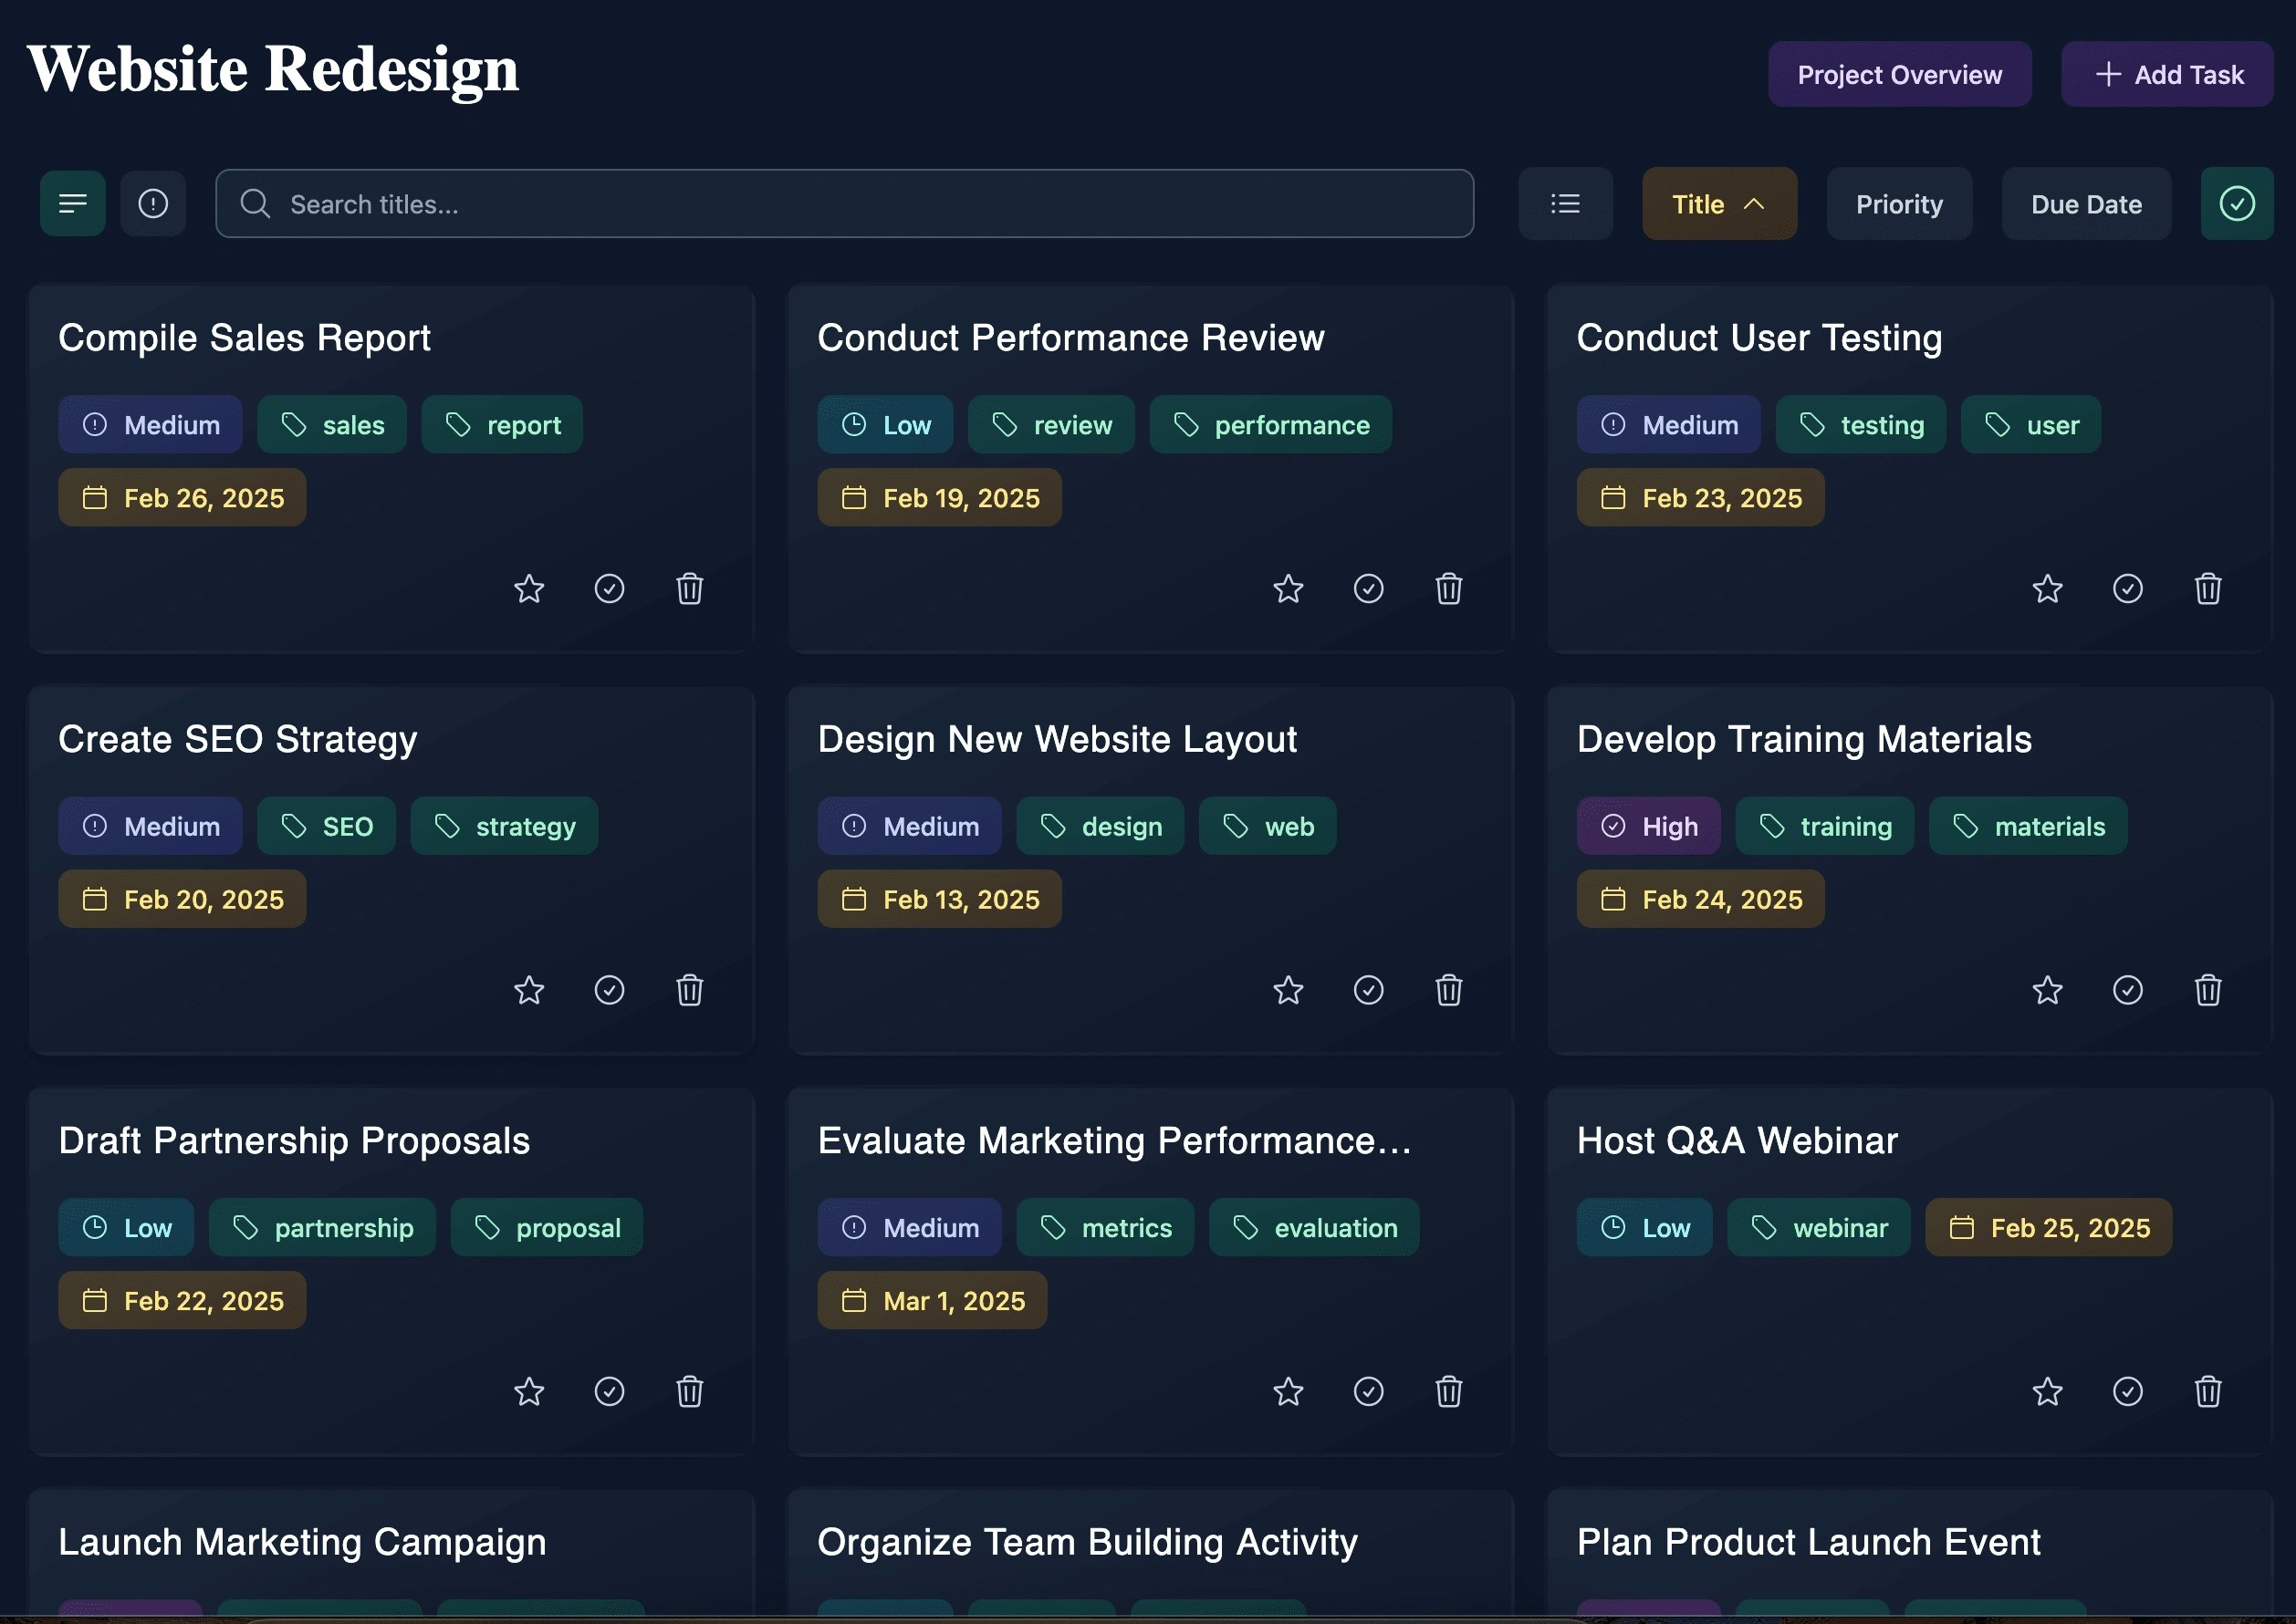Favorite the Evaluate Marketing Performance task
The width and height of the screenshot is (2296, 1624).
tap(1288, 1392)
